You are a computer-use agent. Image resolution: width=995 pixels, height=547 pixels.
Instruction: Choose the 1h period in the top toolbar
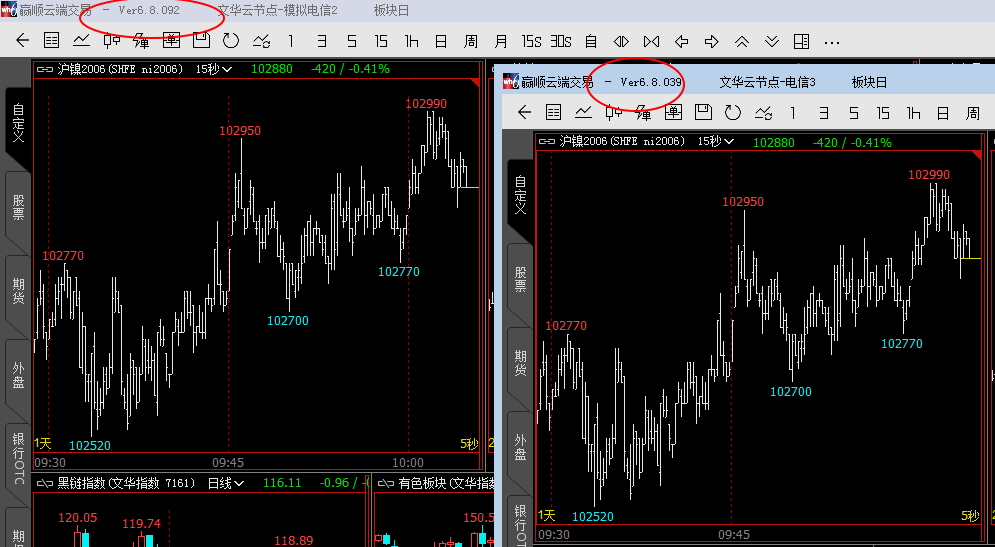point(411,41)
